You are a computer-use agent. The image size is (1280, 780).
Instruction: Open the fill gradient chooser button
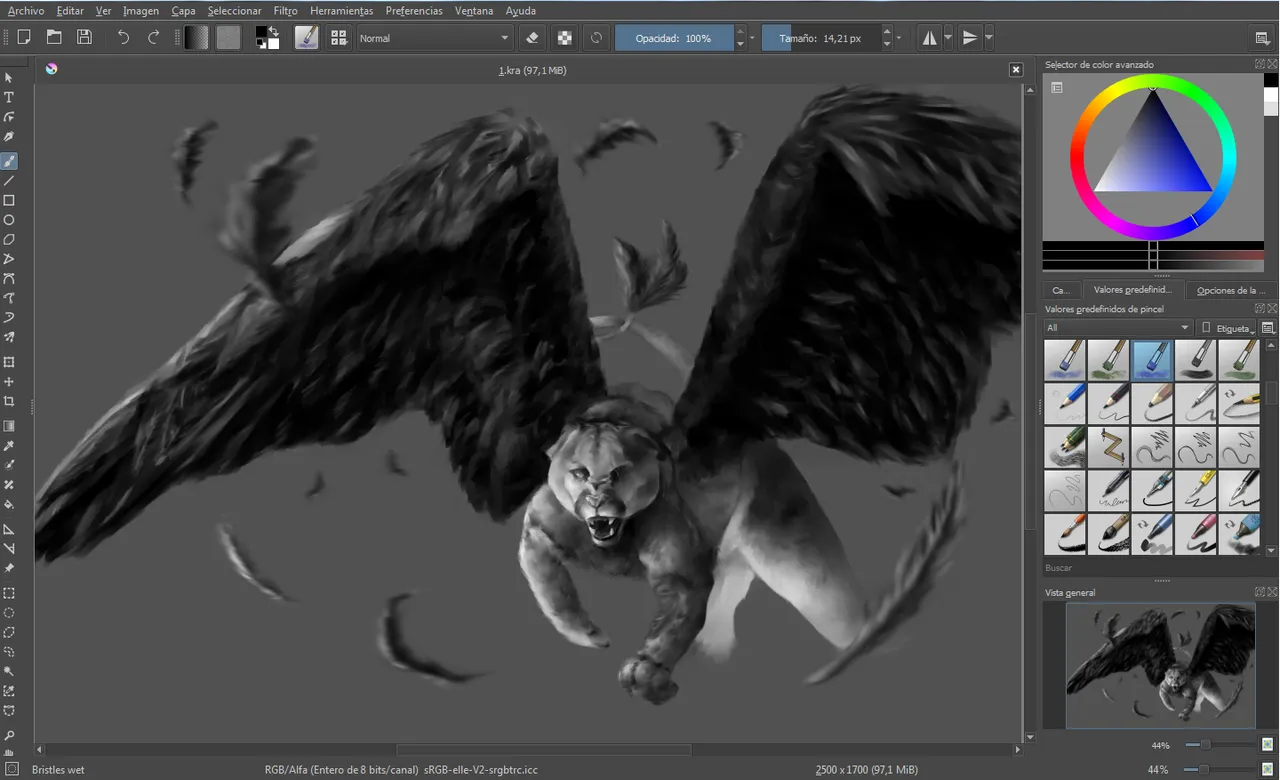click(197, 38)
